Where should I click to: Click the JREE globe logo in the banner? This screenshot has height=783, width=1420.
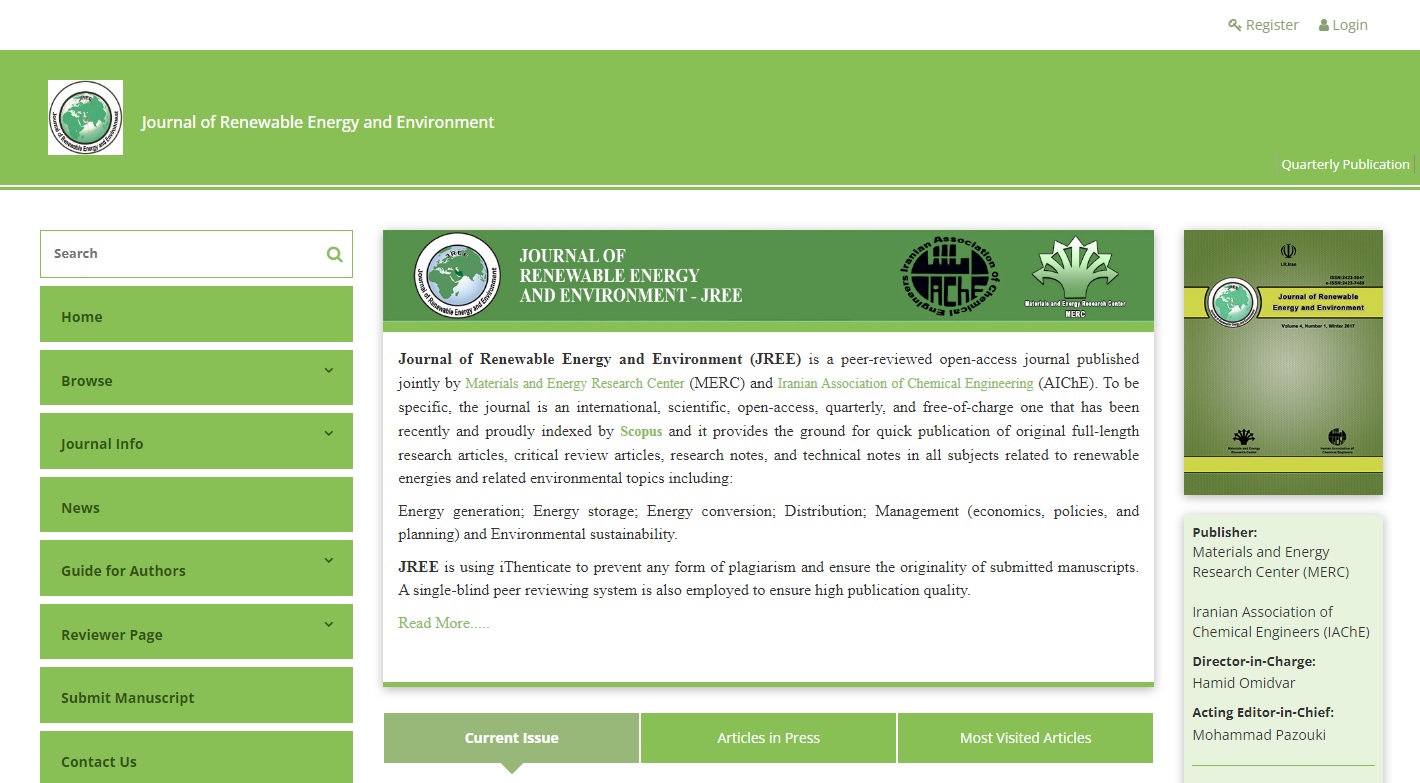click(x=457, y=276)
